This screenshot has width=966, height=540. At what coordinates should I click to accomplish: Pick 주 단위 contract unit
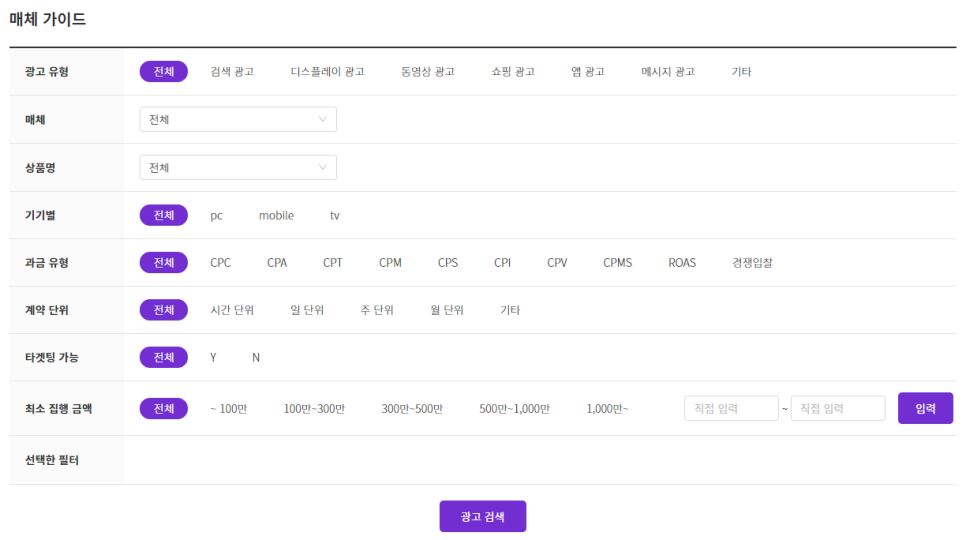click(x=377, y=310)
